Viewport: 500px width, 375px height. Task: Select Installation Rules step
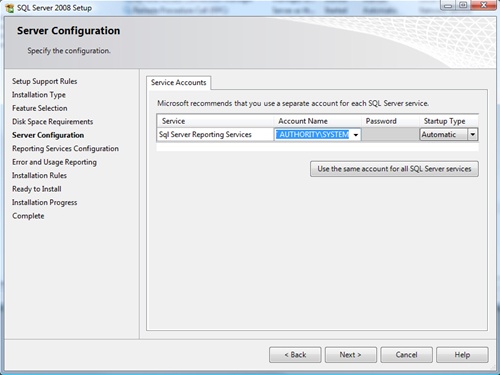click(39, 175)
